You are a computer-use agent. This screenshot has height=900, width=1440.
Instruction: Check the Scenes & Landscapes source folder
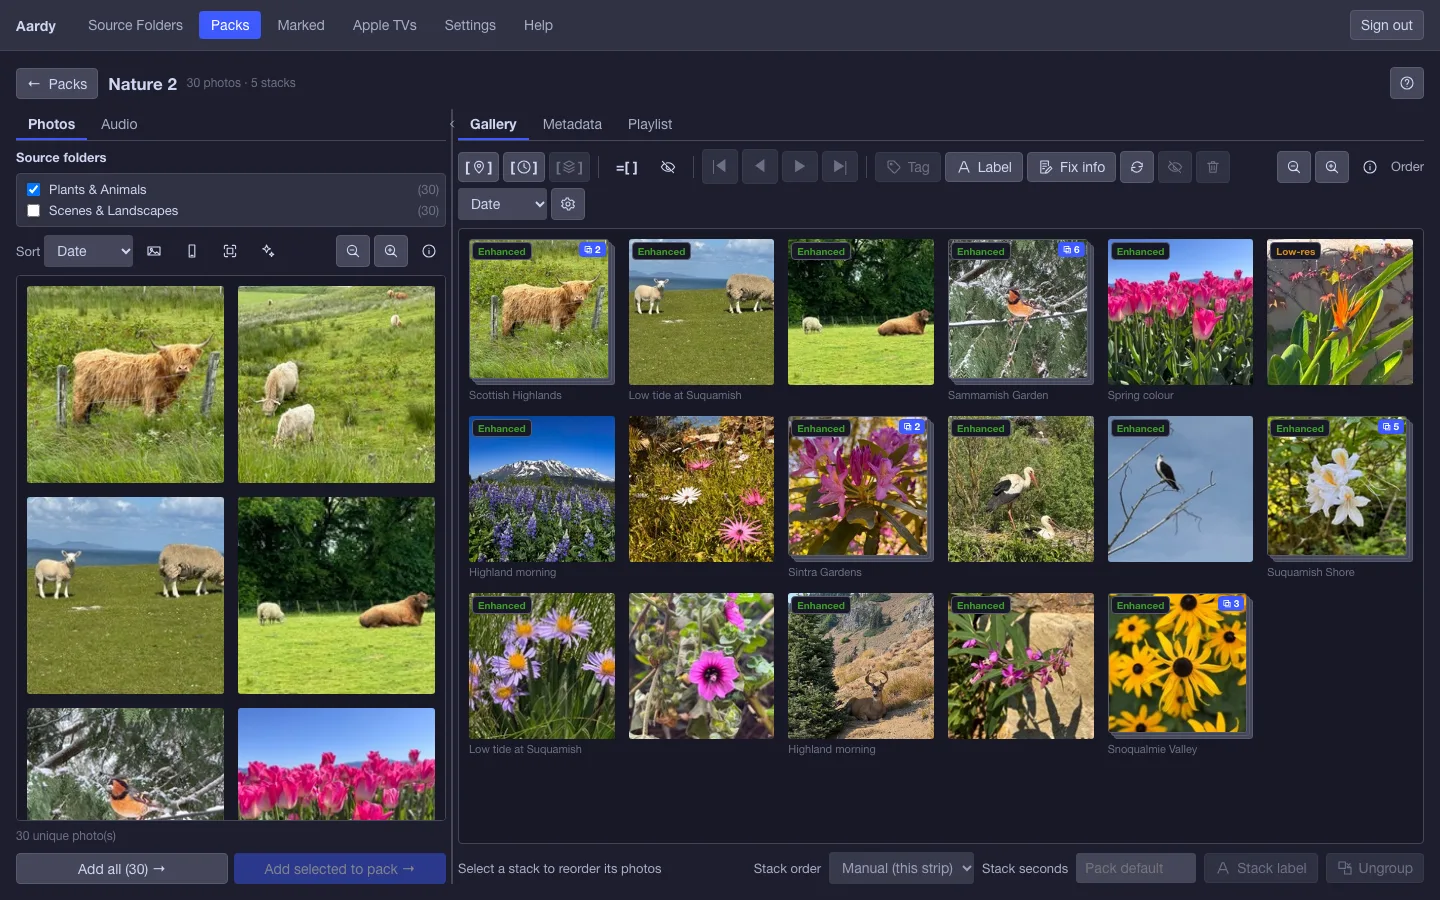click(33, 210)
